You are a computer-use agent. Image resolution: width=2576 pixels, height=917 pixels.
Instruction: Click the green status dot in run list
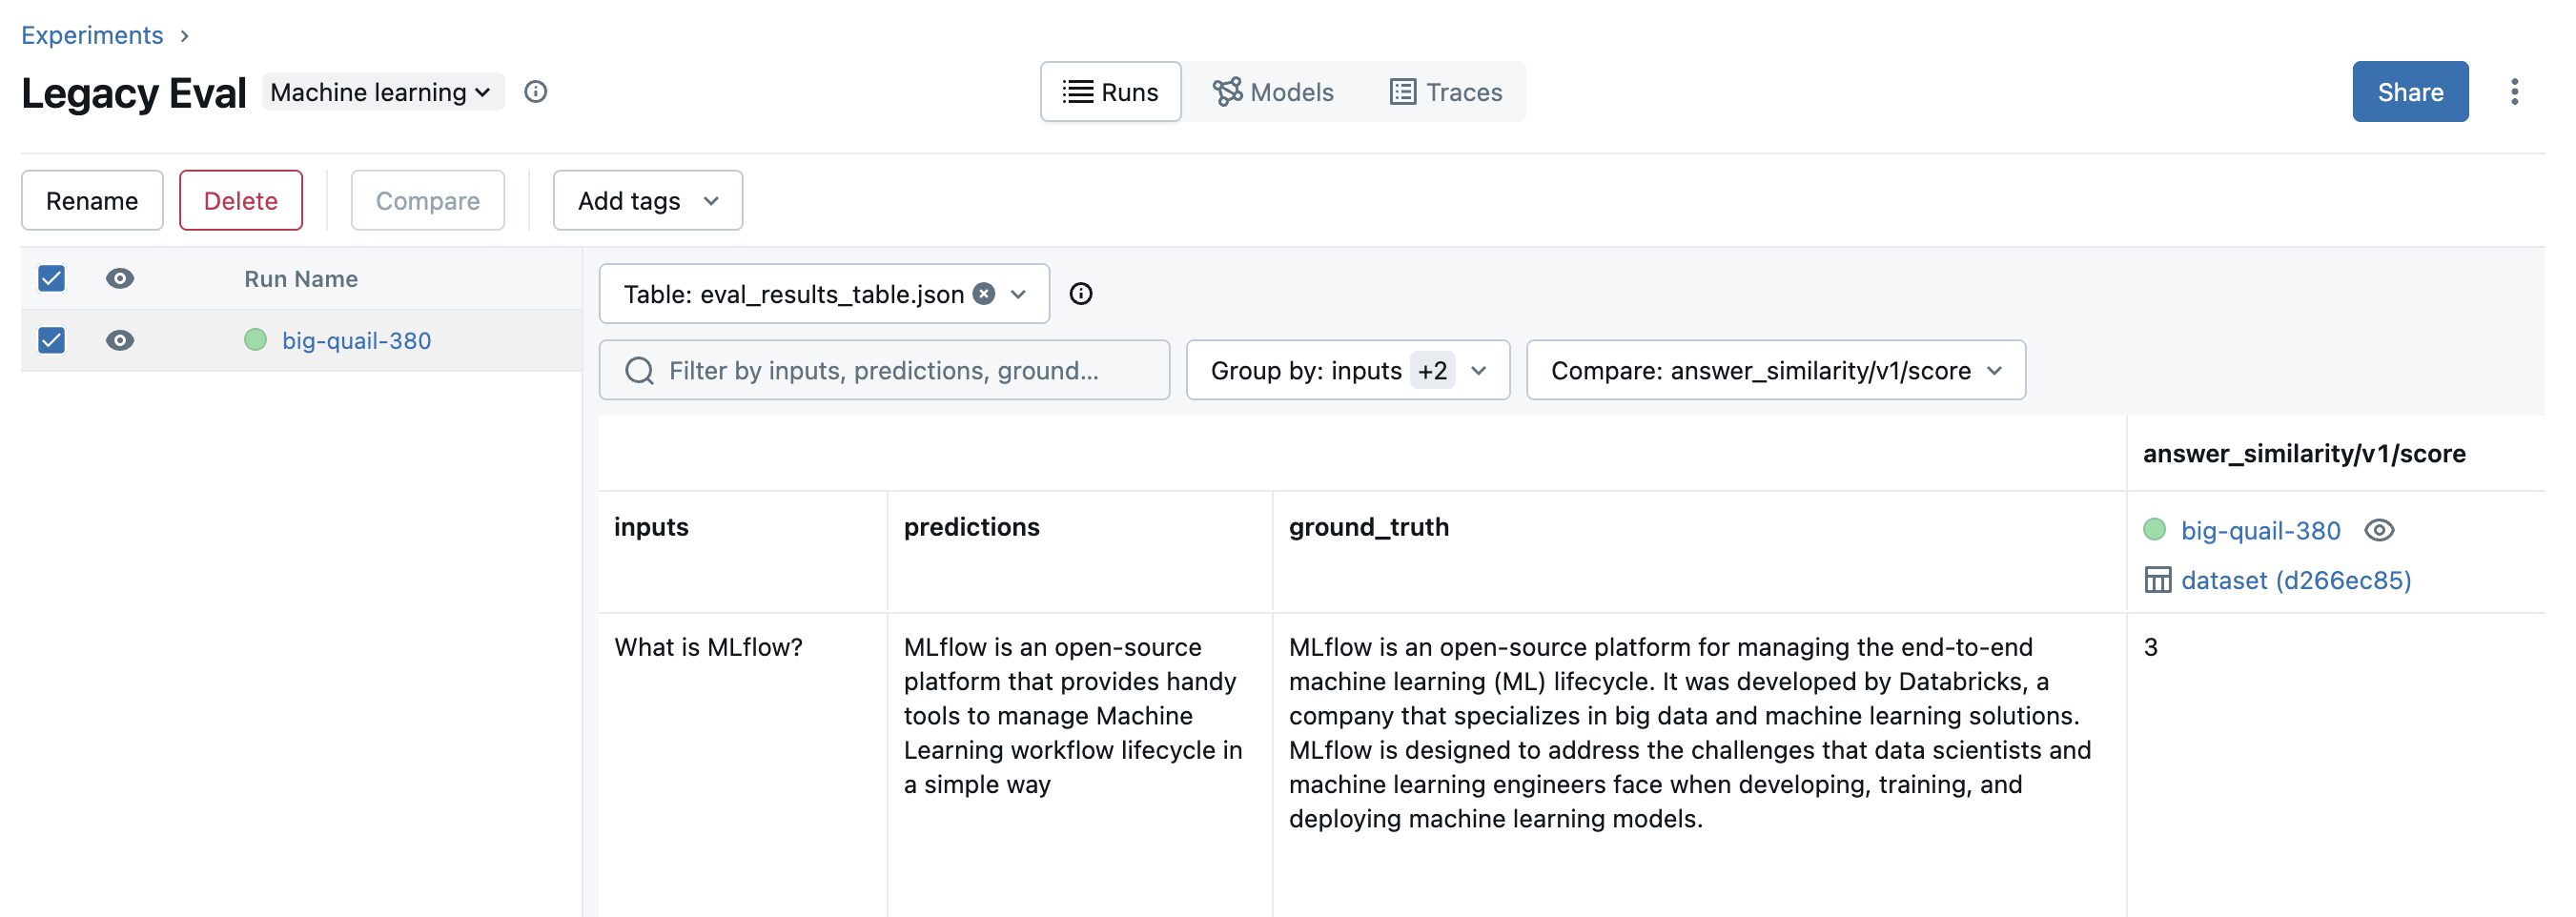(x=256, y=340)
